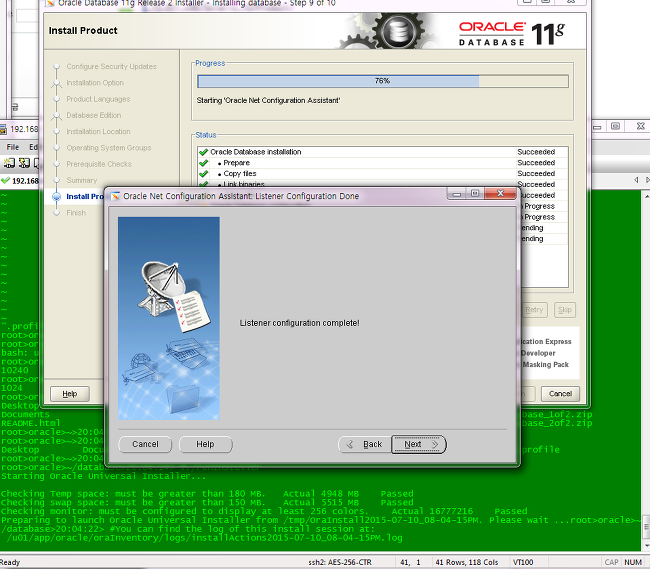Cancel the Oracle Database installer
650x569 pixels.
(x=560, y=394)
